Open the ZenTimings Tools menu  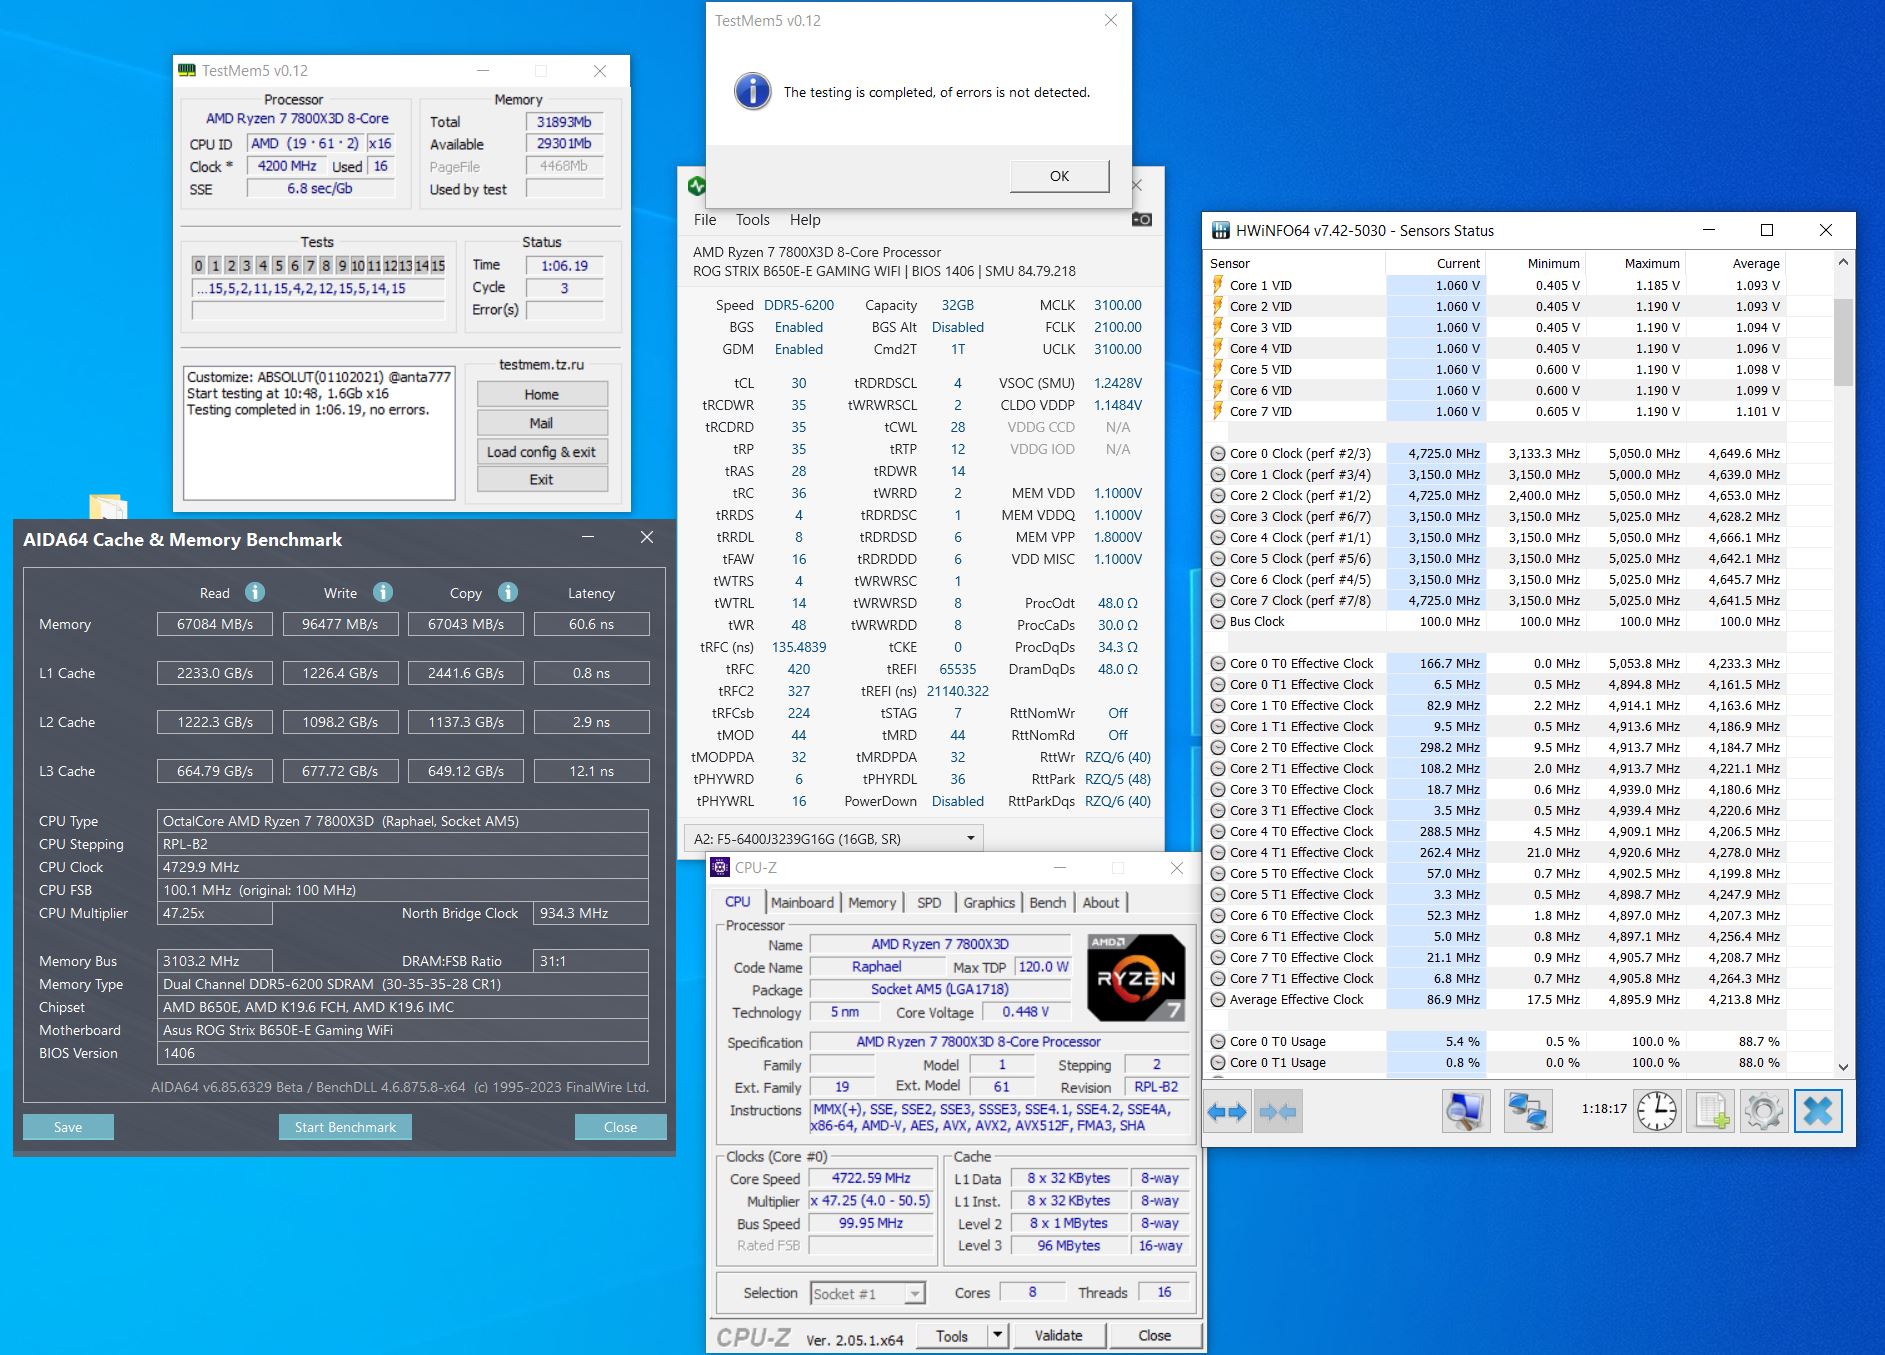coord(753,220)
